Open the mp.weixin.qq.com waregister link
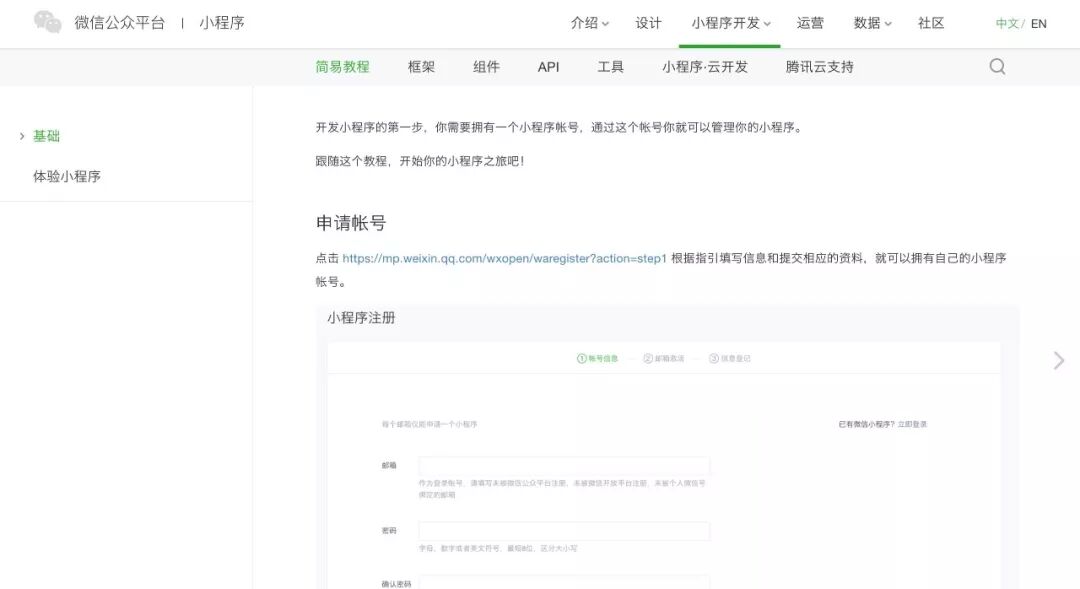1080x589 pixels. click(x=505, y=258)
